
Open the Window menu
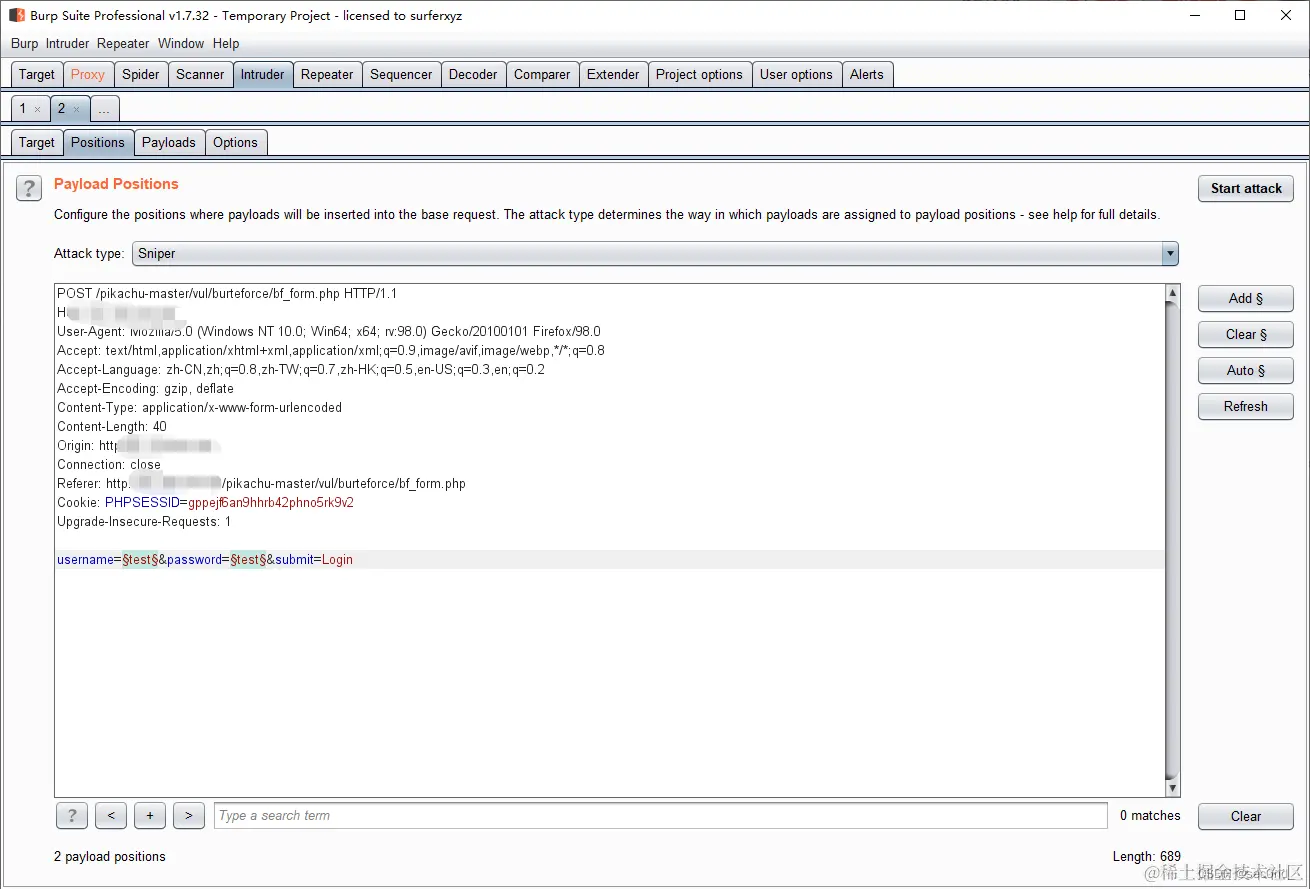click(x=181, y=44)
